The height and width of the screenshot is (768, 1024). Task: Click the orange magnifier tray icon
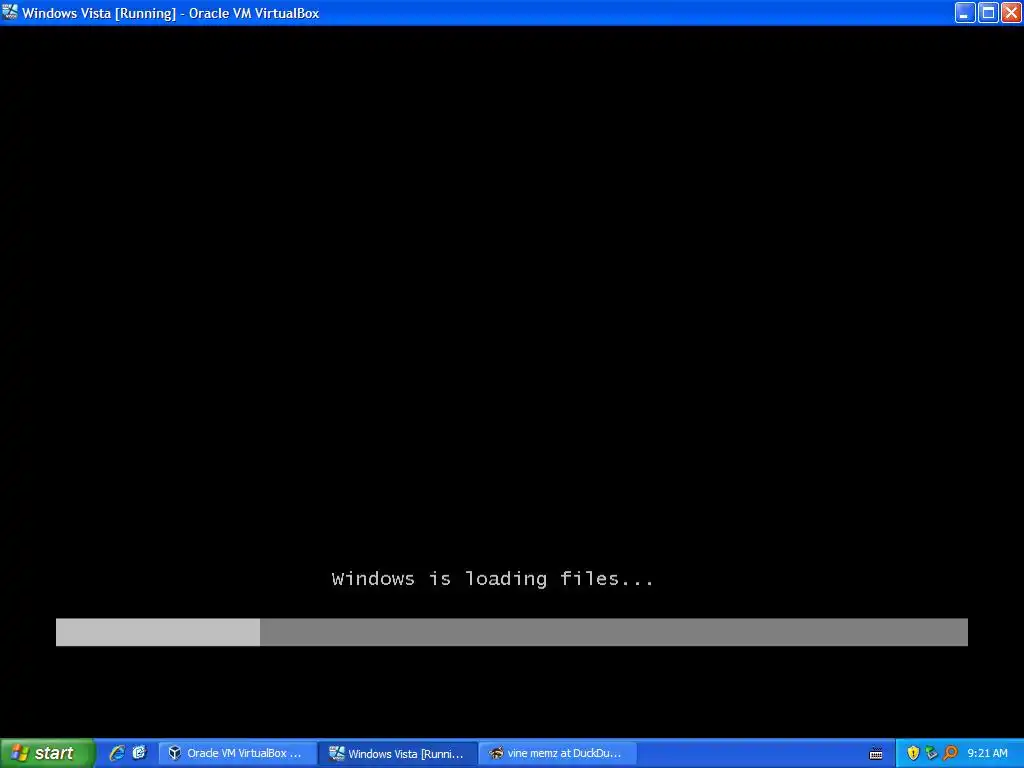point(950,753)
